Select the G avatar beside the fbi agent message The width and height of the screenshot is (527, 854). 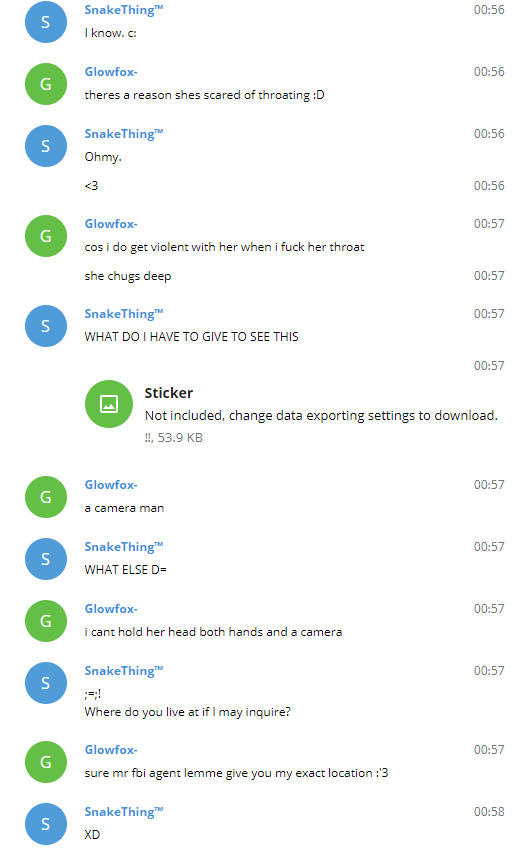[46, 762]
